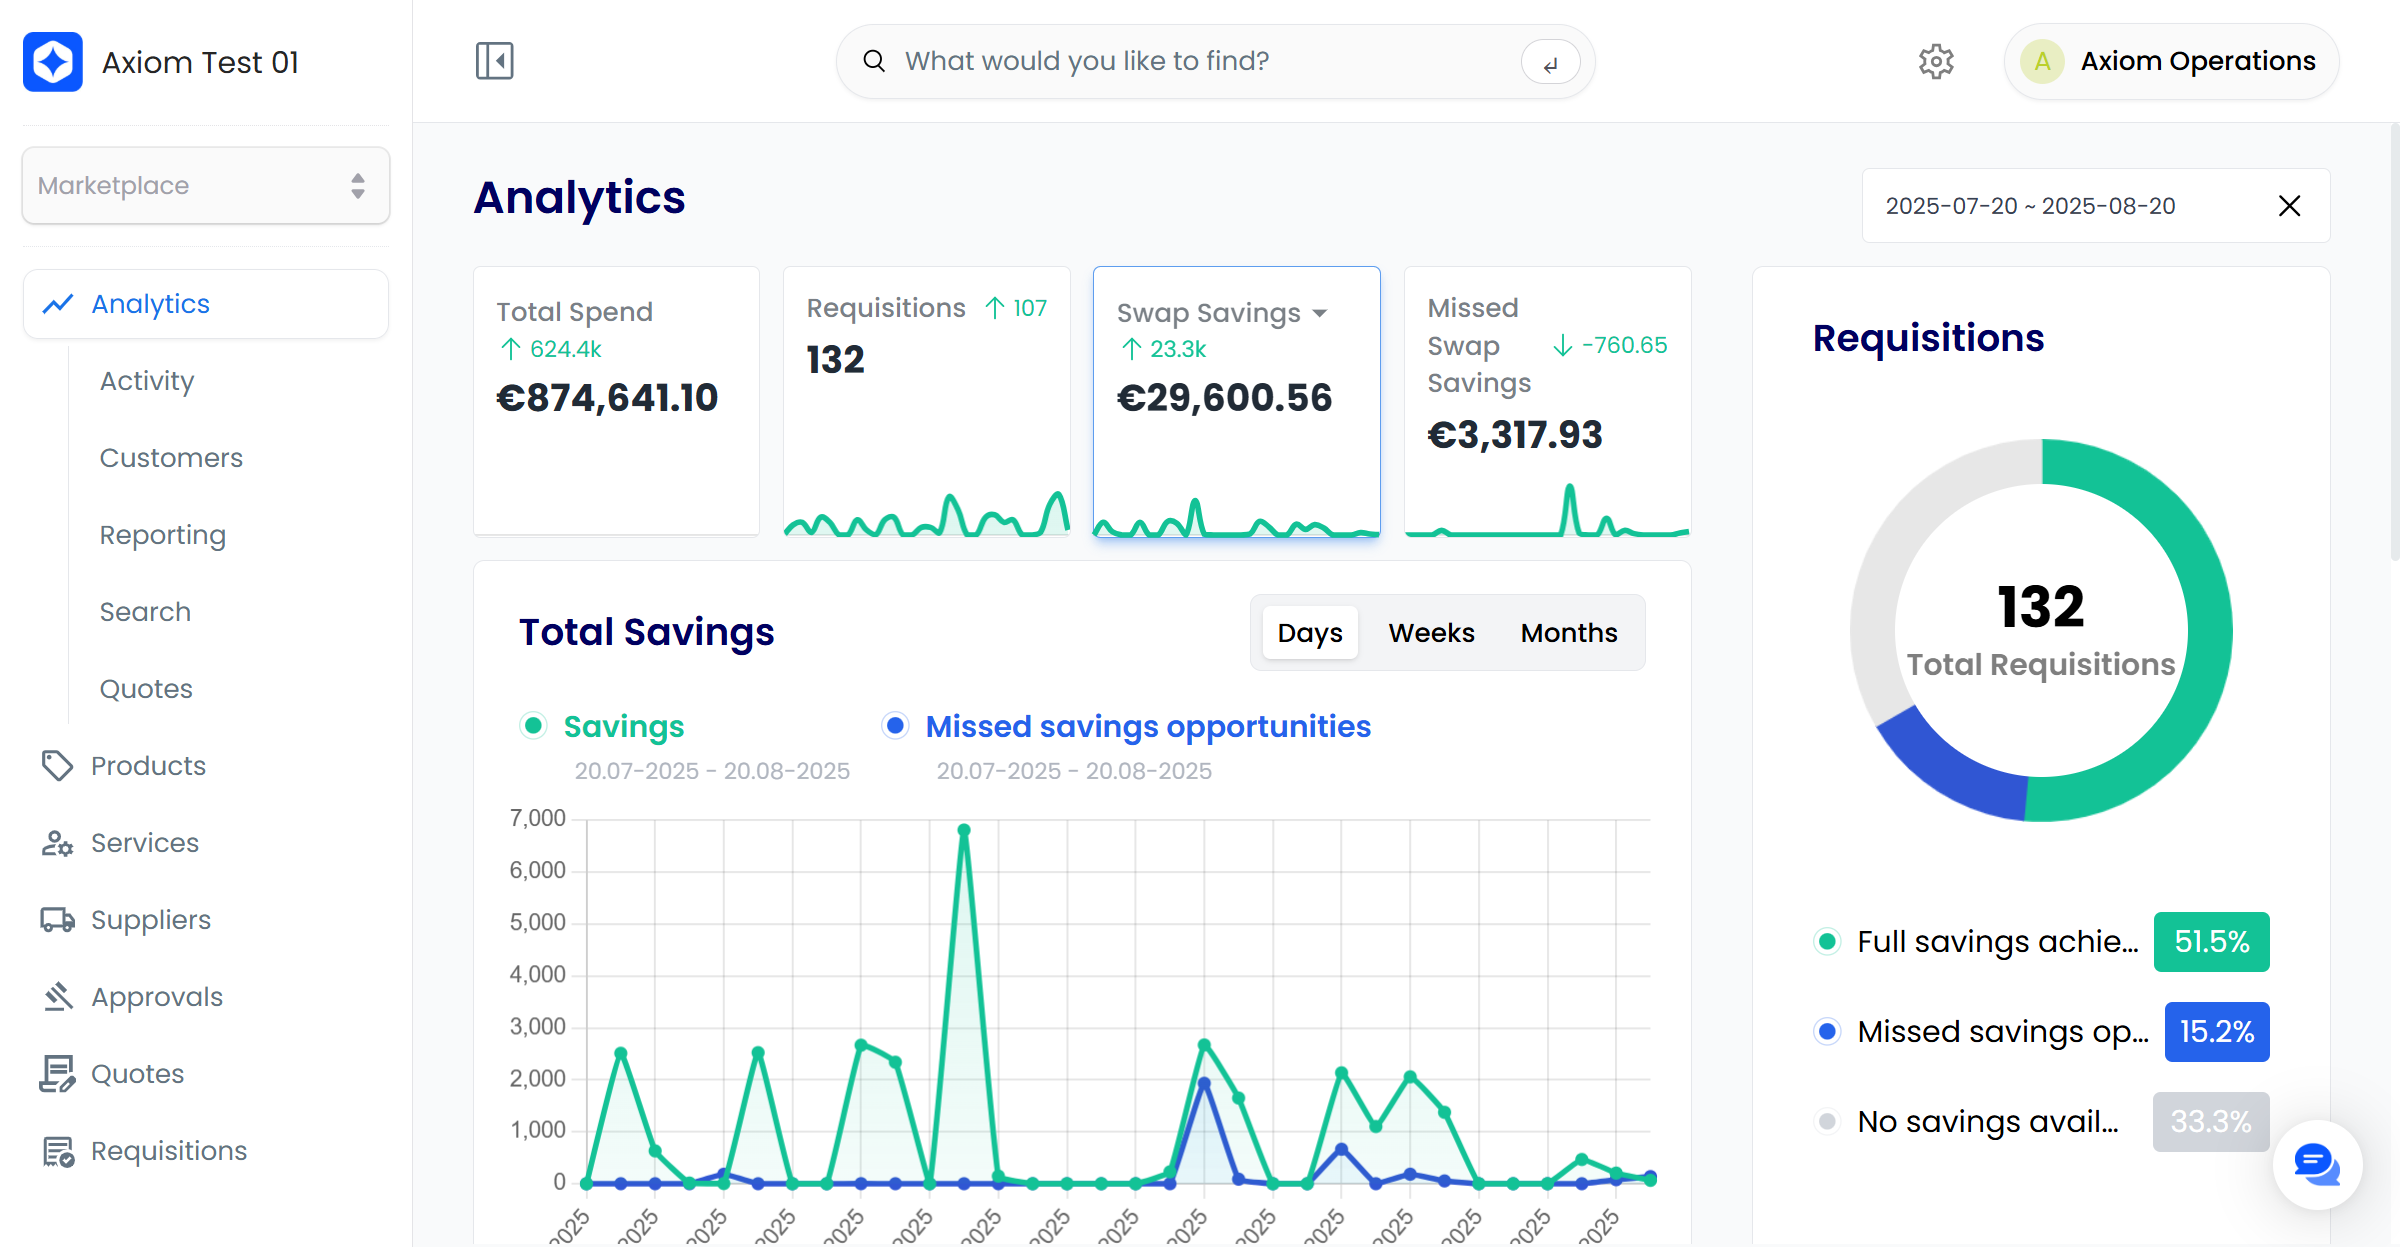Open Axiom Operations account button
Image resolution: width=2400 pixels, height=1247 pixels.
(2170, 61)
